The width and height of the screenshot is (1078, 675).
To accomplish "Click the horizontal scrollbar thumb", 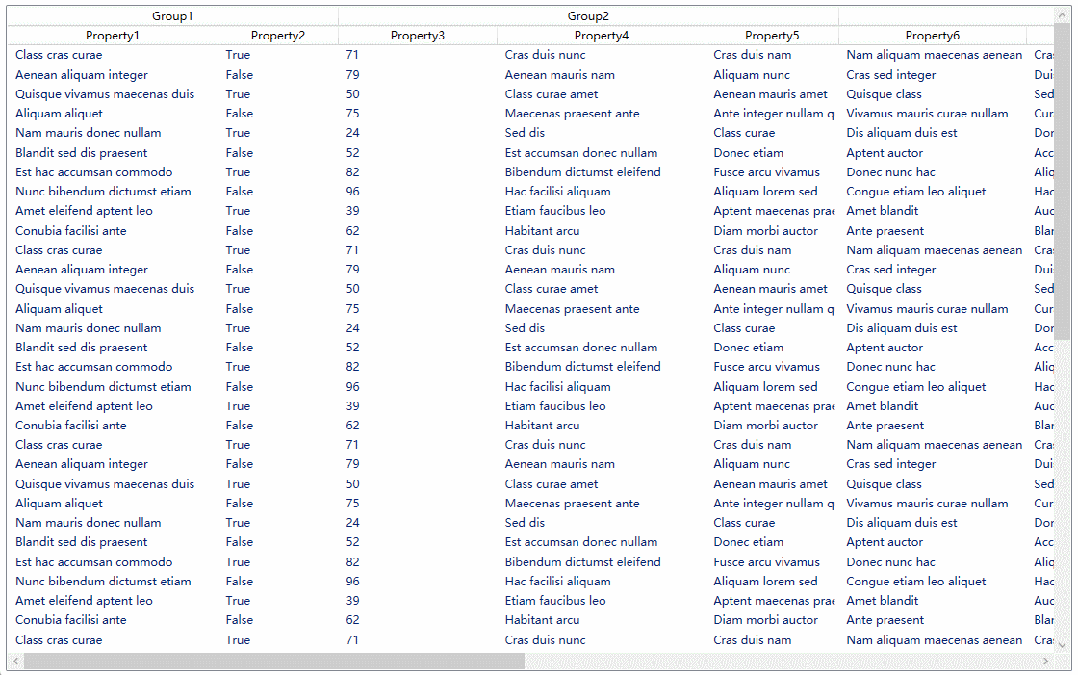I will [x=274, y=661].
